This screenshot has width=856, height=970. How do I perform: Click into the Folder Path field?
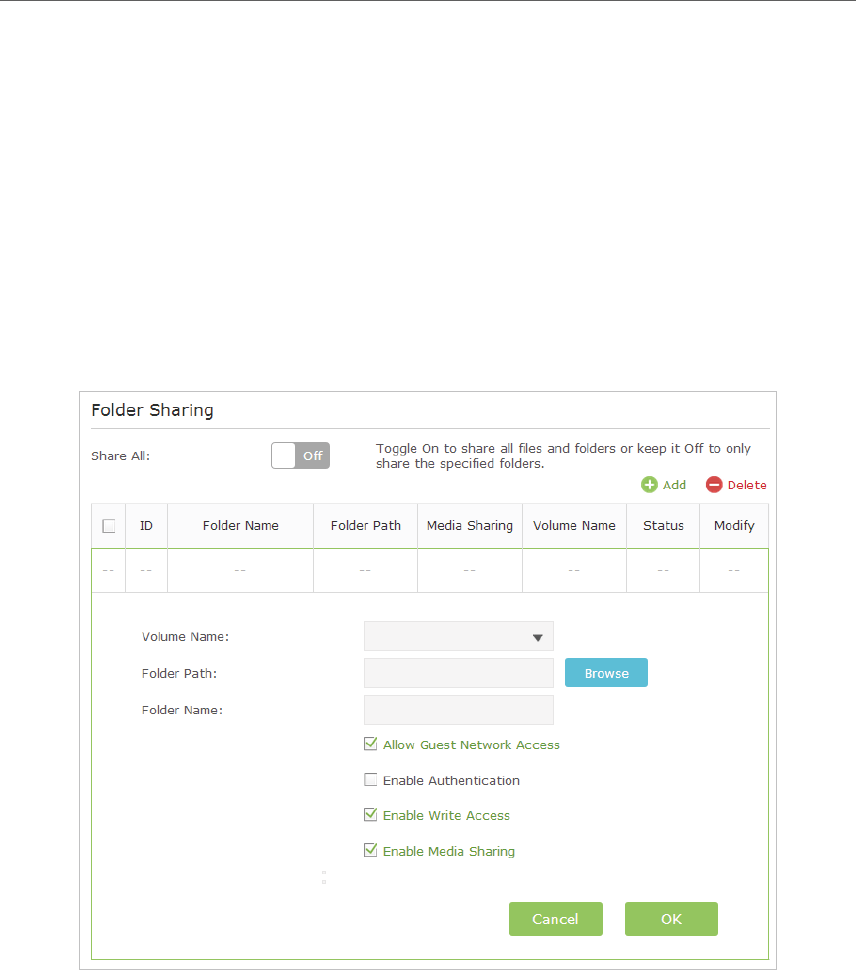click(x=459, y=673)
